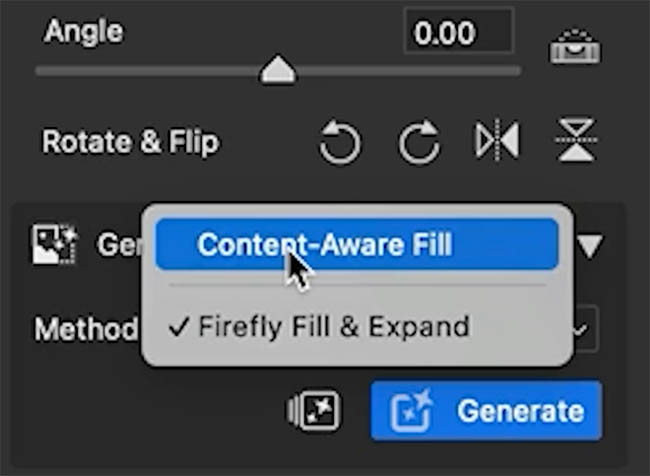Click the Rotate & Flip label
The width and height of the screenshot is (650, 476).
tap(131, 142)
